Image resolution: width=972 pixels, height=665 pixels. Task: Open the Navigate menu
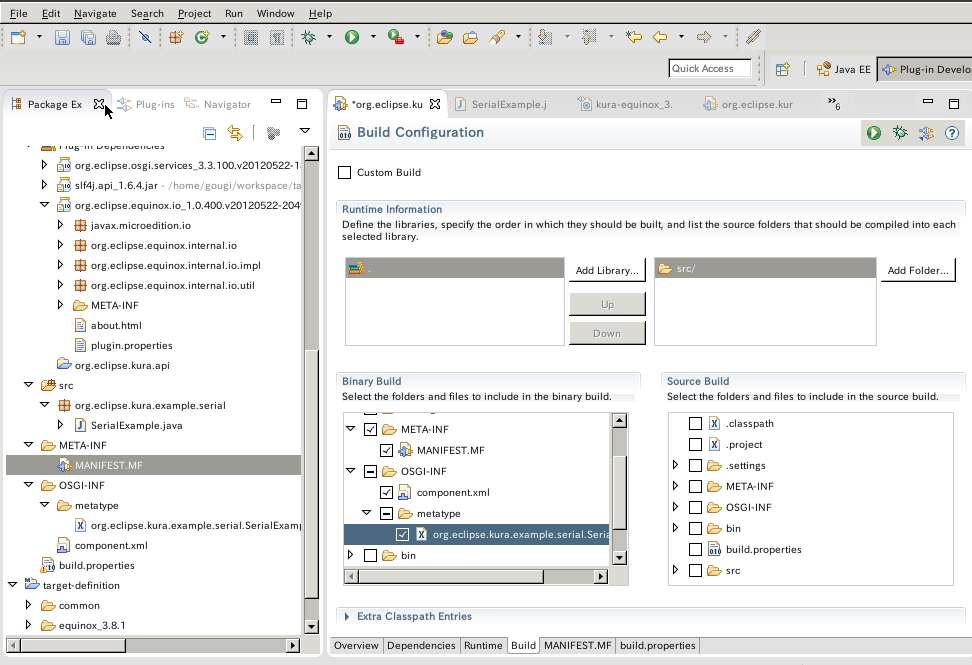[x=95, y=13]
